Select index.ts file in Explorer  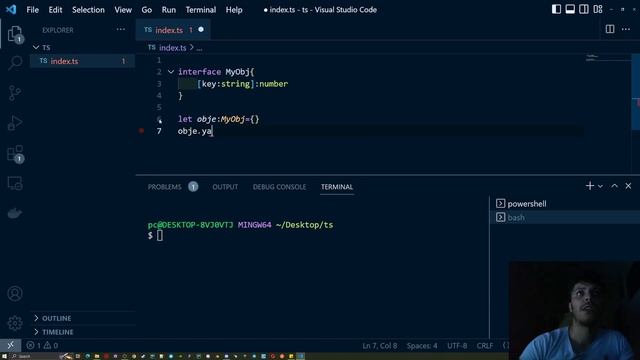[82, 61]
